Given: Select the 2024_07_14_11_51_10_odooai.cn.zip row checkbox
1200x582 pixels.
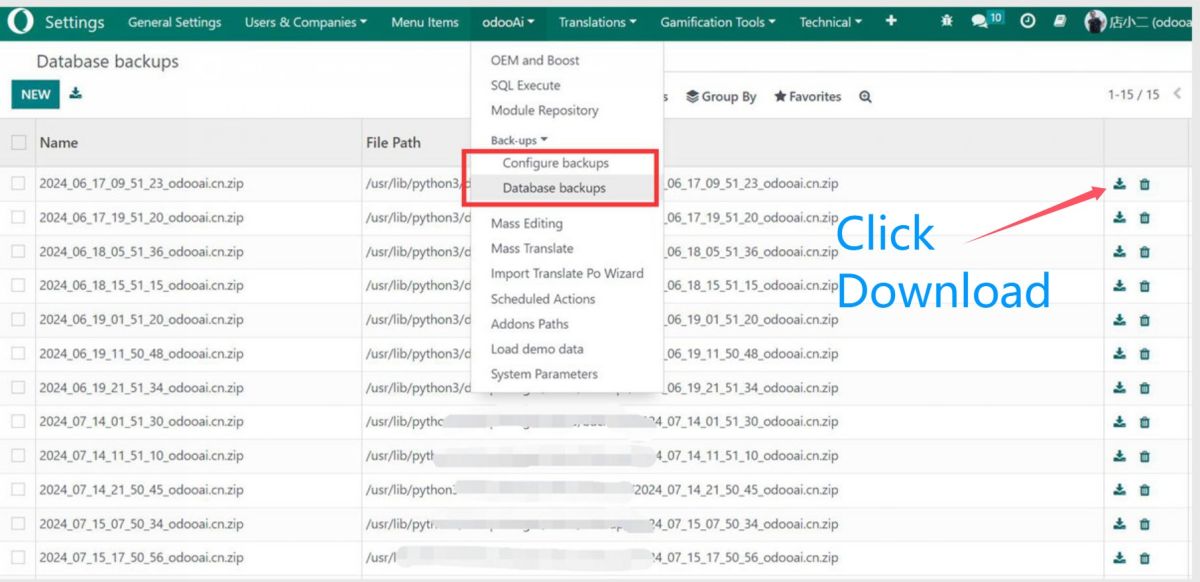Looking at the screenshot, I should [x=19, y=456].
